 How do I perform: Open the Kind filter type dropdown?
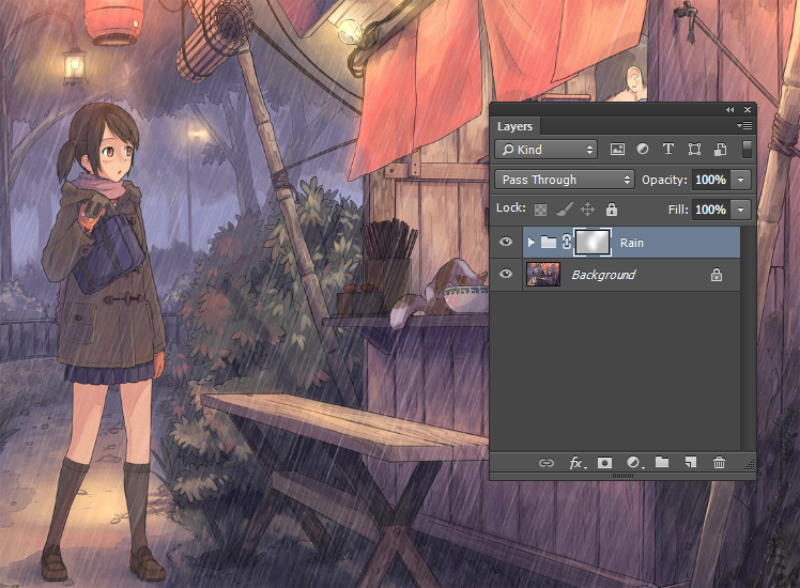coord(546,150)
